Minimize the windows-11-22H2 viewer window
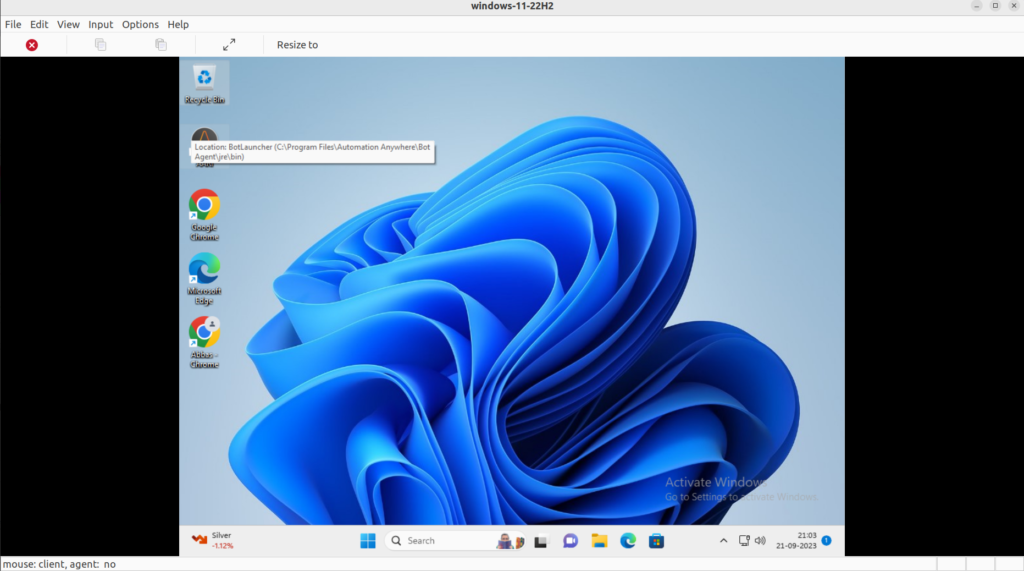Viewport: 1024px width, 571px height. point(976,6)
